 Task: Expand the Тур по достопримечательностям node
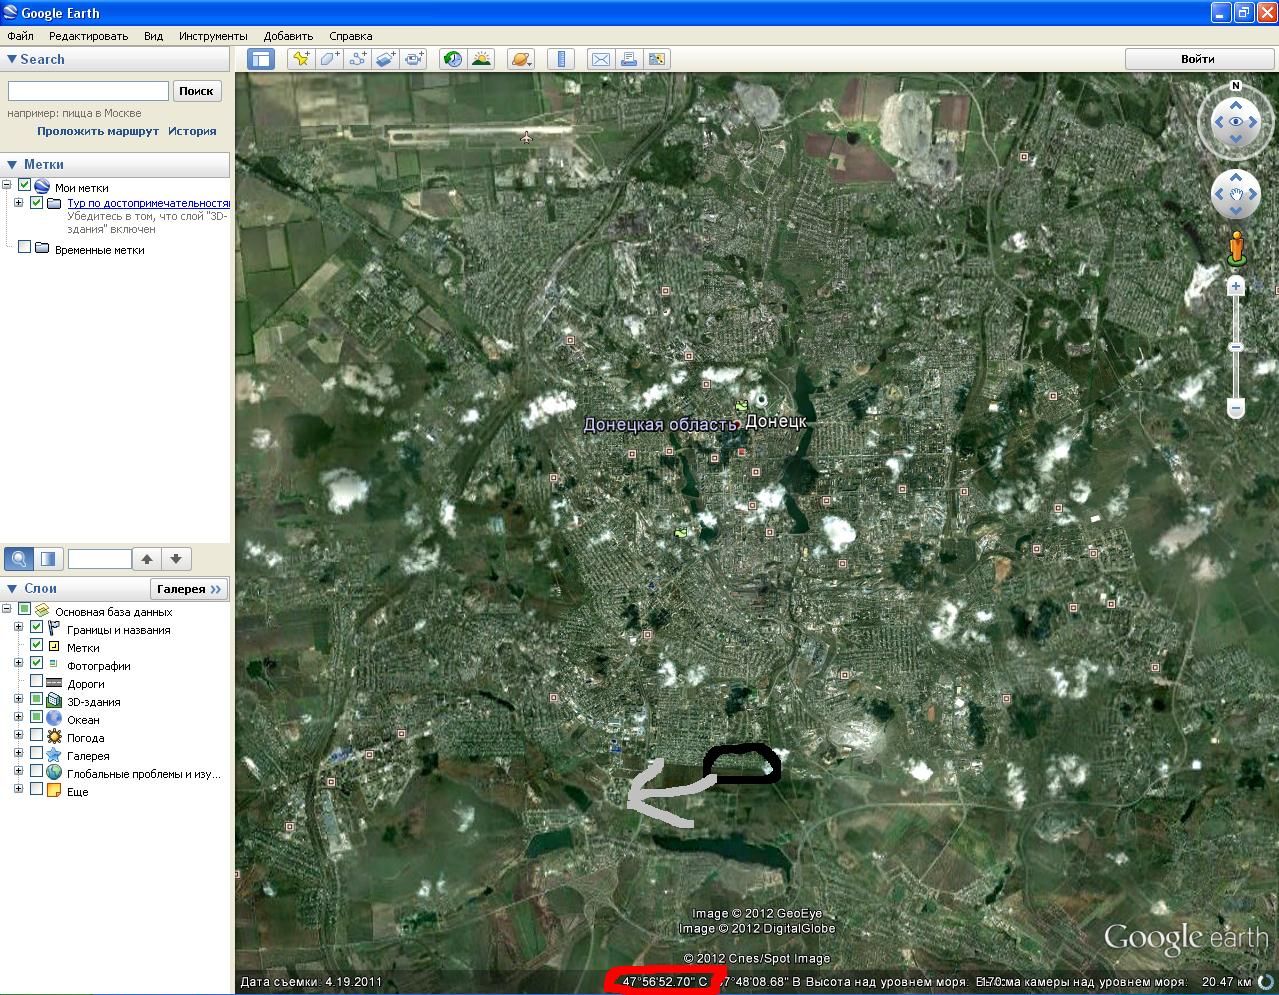[x=19, y=203]
